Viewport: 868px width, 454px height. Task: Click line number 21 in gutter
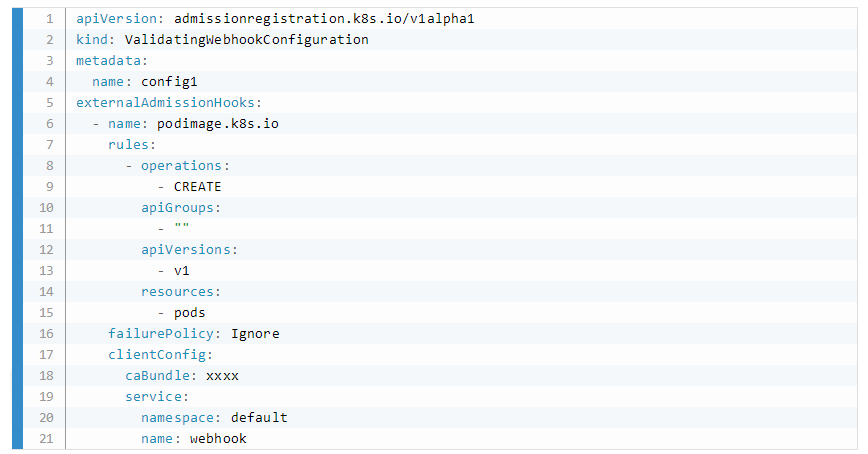tap(46, 439)
